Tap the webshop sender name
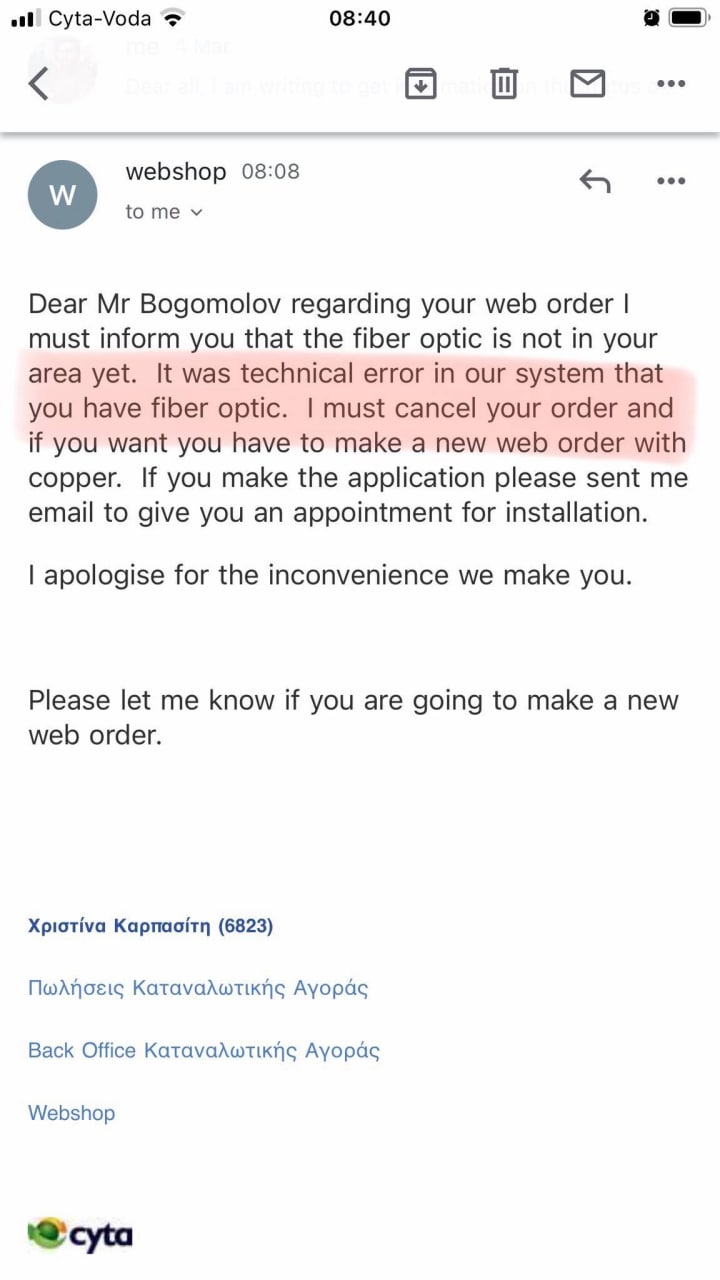The image size is (720, 1280). tap(176, 171)
